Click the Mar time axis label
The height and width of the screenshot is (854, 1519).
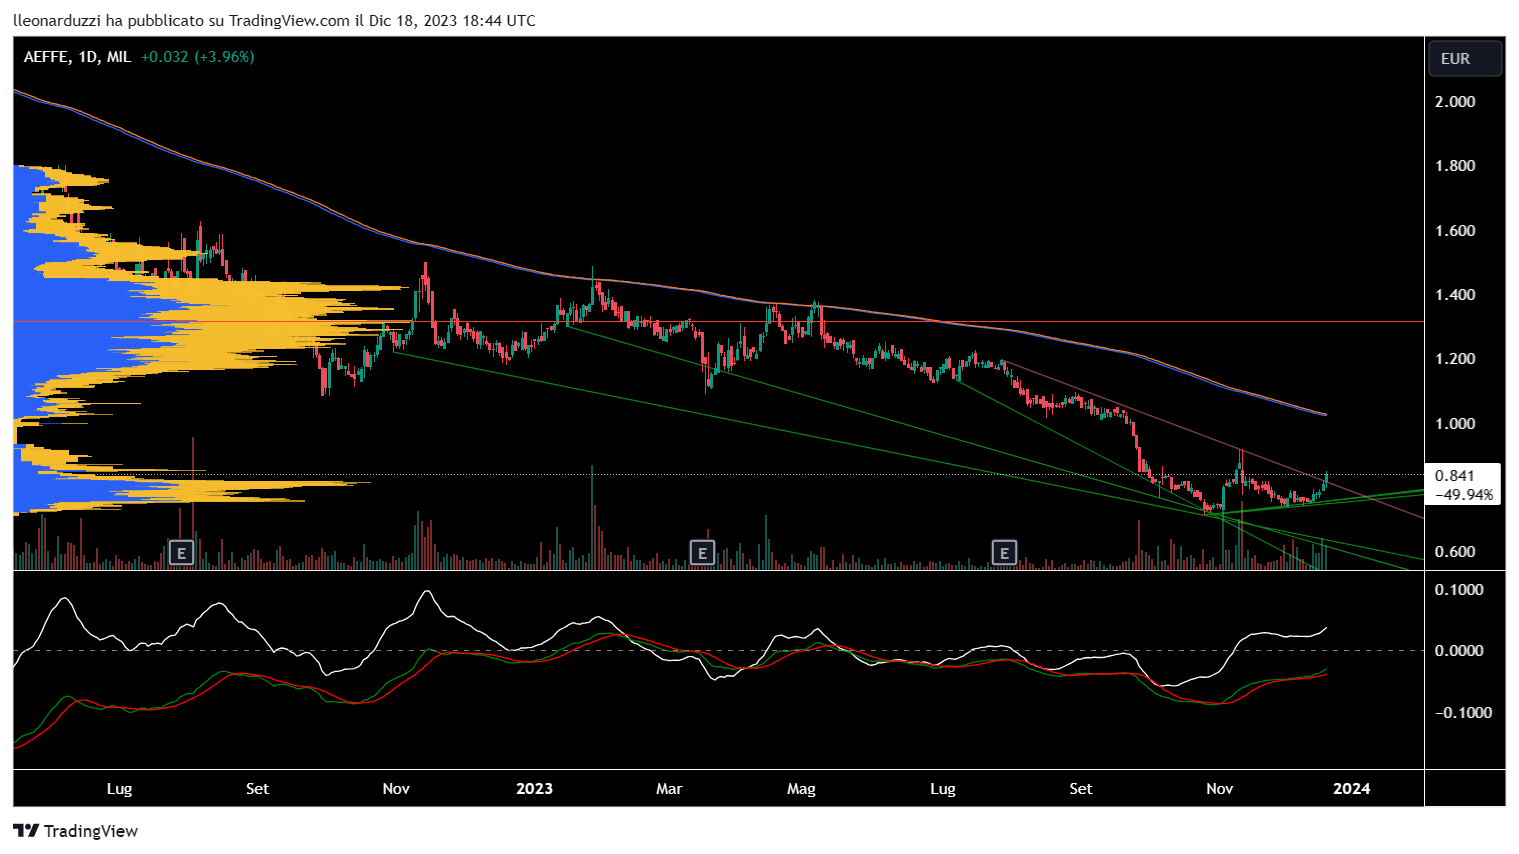pyautogui.click(x=669, y=789)
